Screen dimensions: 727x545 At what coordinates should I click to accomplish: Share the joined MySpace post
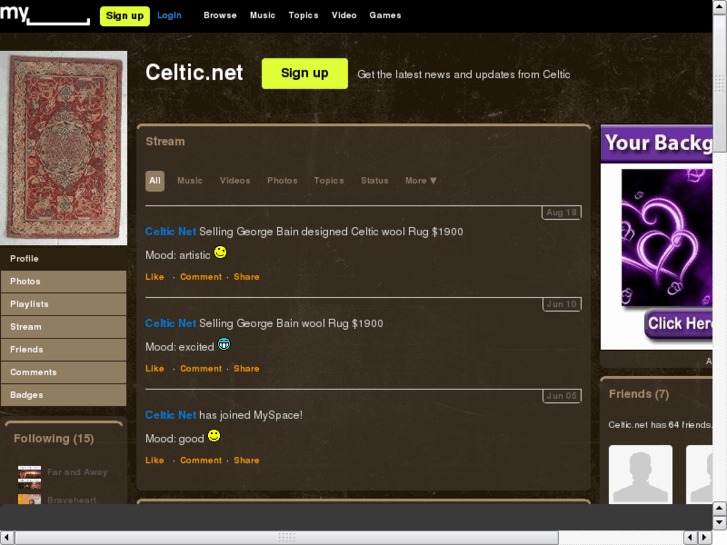246,461
